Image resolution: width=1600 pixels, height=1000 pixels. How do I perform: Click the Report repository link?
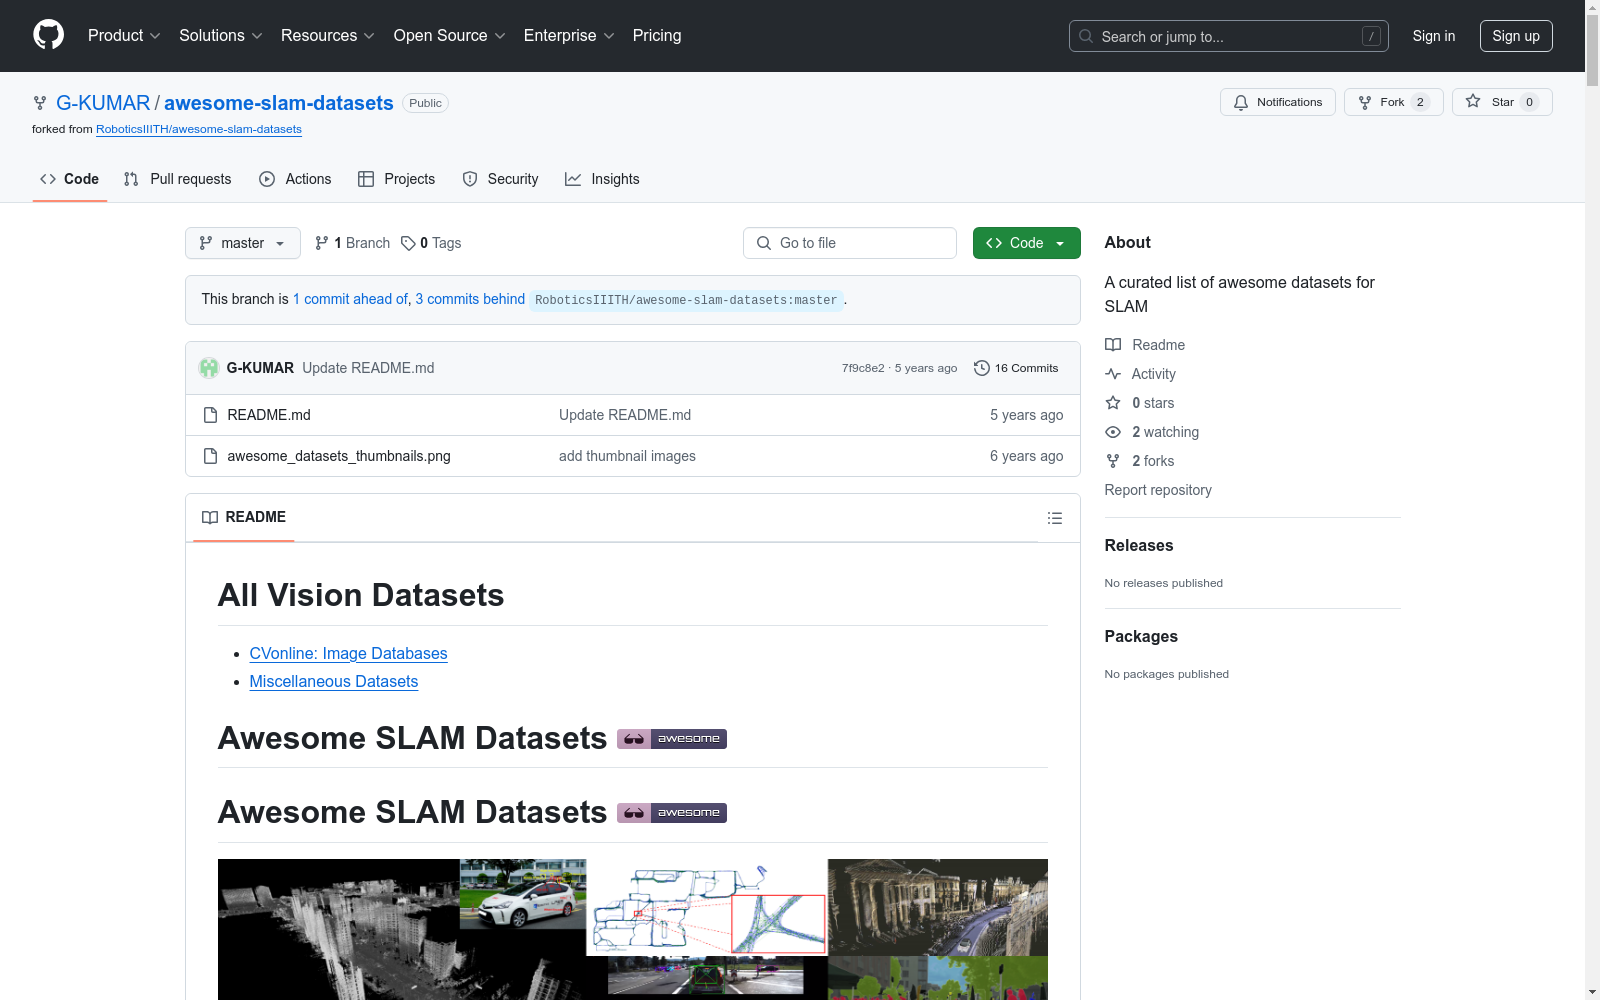click(1158, 490)
